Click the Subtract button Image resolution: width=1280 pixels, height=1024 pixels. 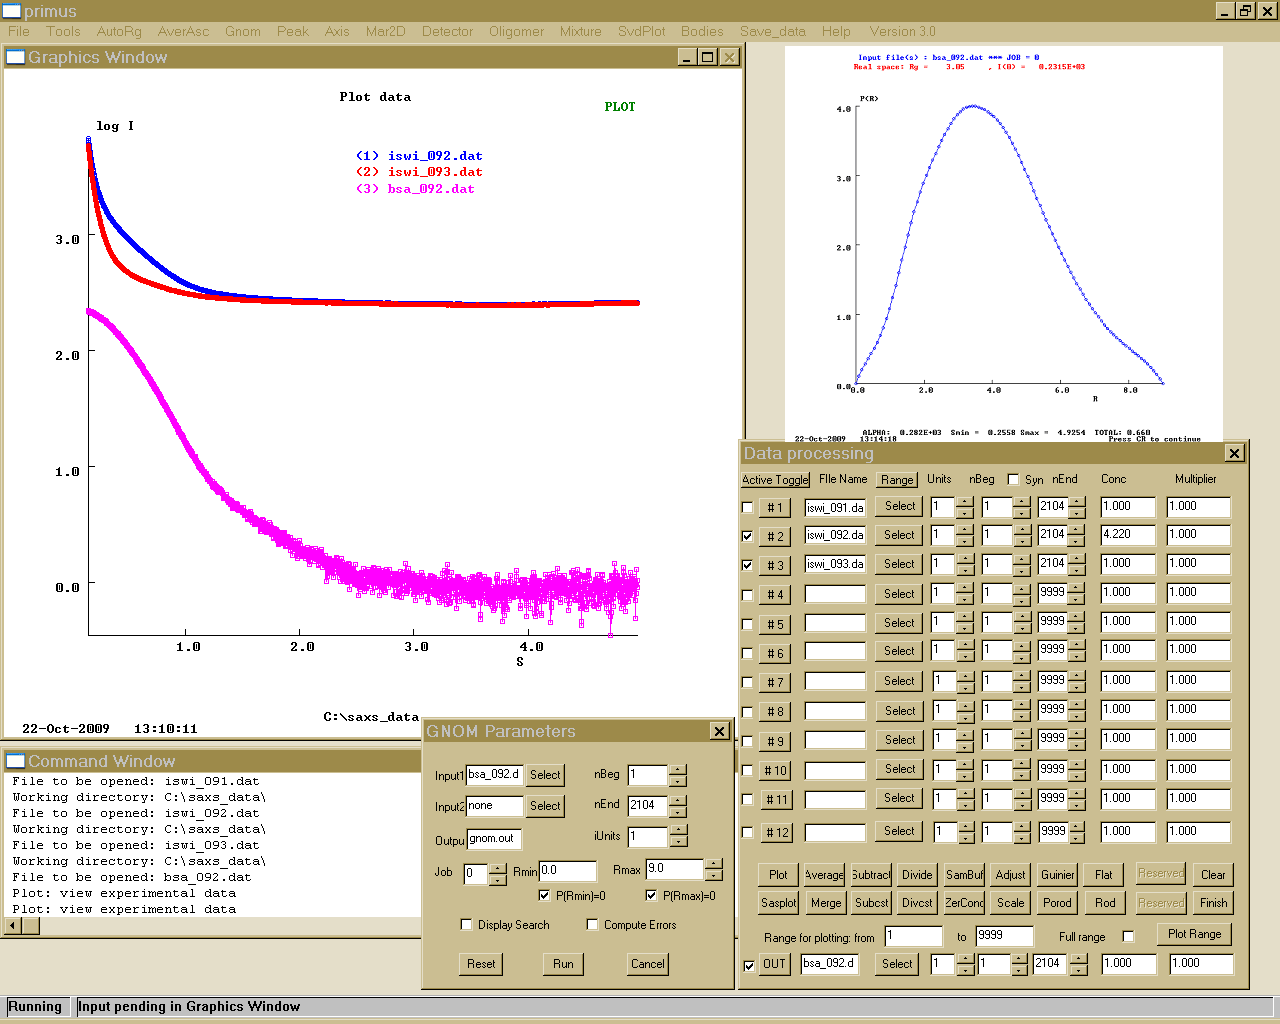(871, 874)
